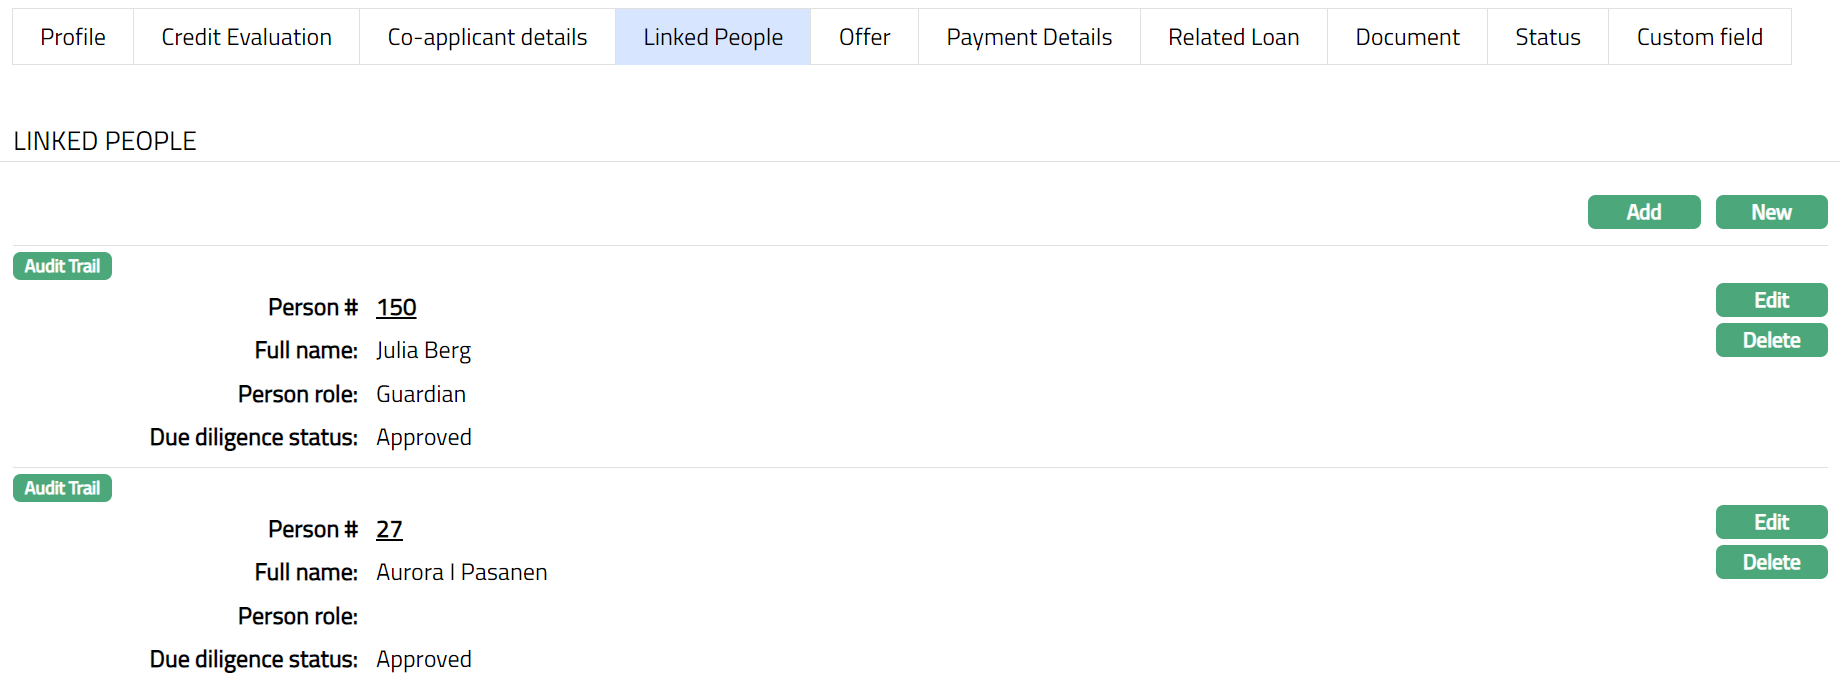Switch to Credit Evaluation tab
1840x686 pixels.
click(x=246, y=37)
